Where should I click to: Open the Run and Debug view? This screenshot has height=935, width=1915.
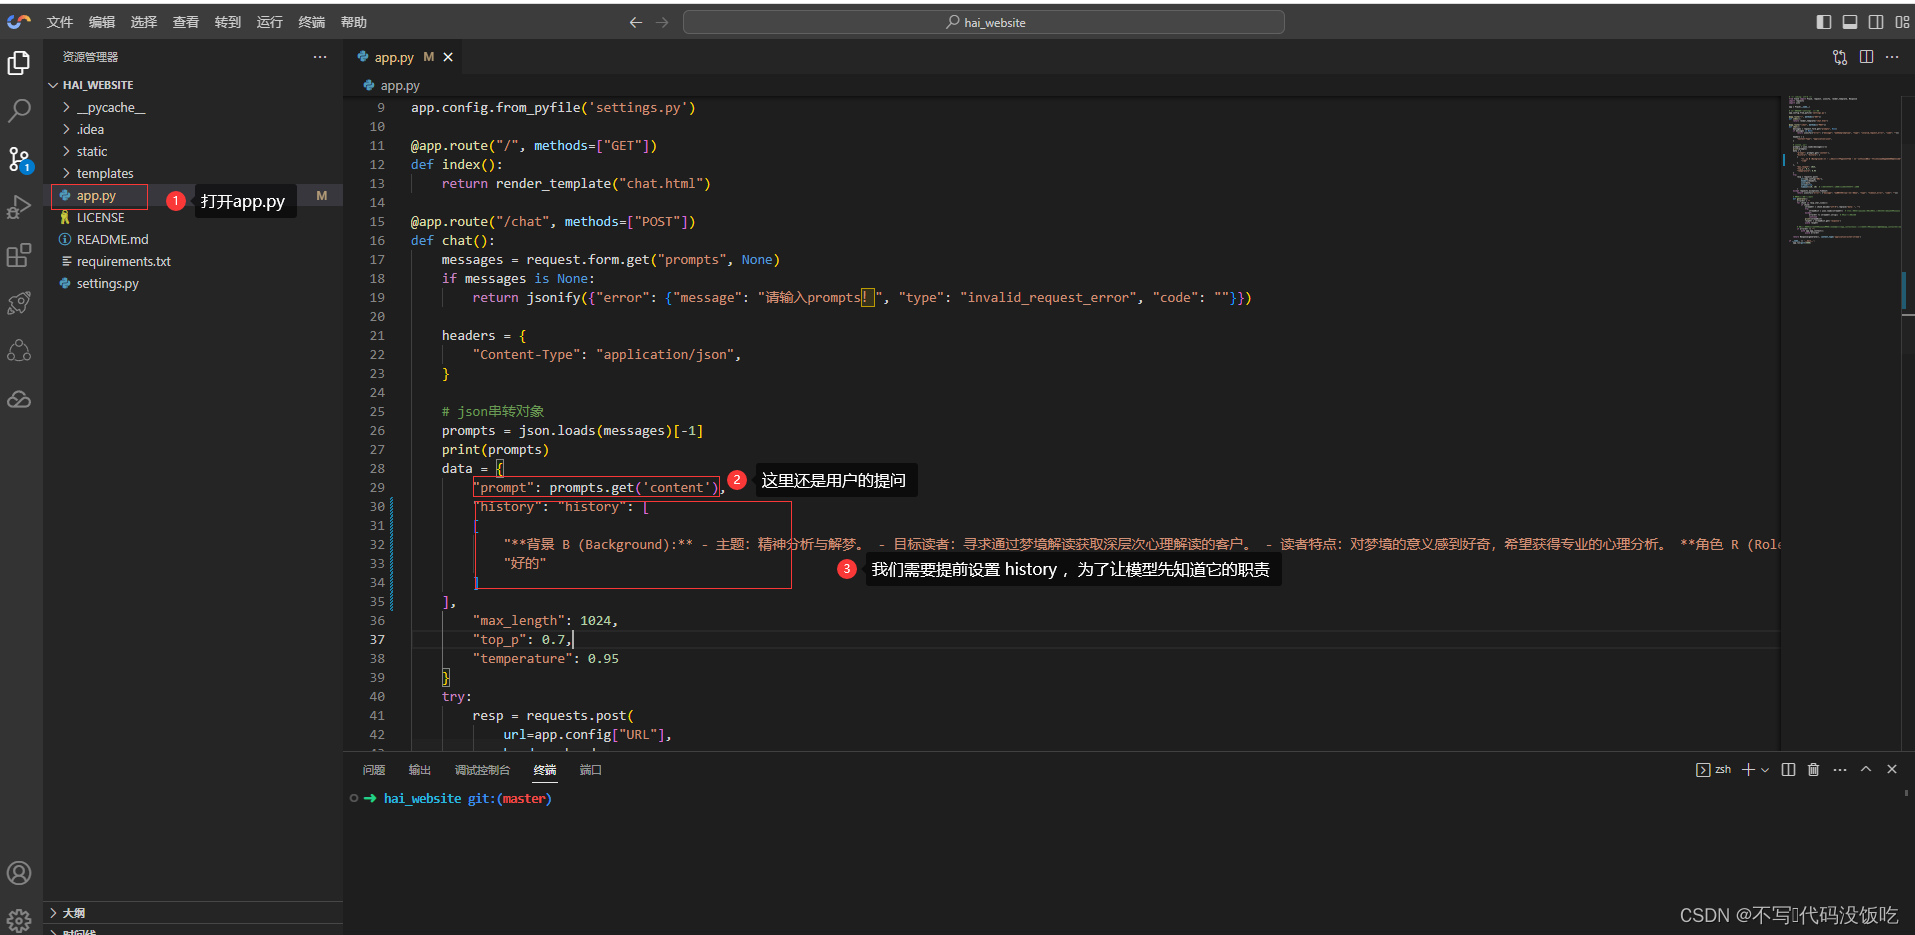point(19,207)
